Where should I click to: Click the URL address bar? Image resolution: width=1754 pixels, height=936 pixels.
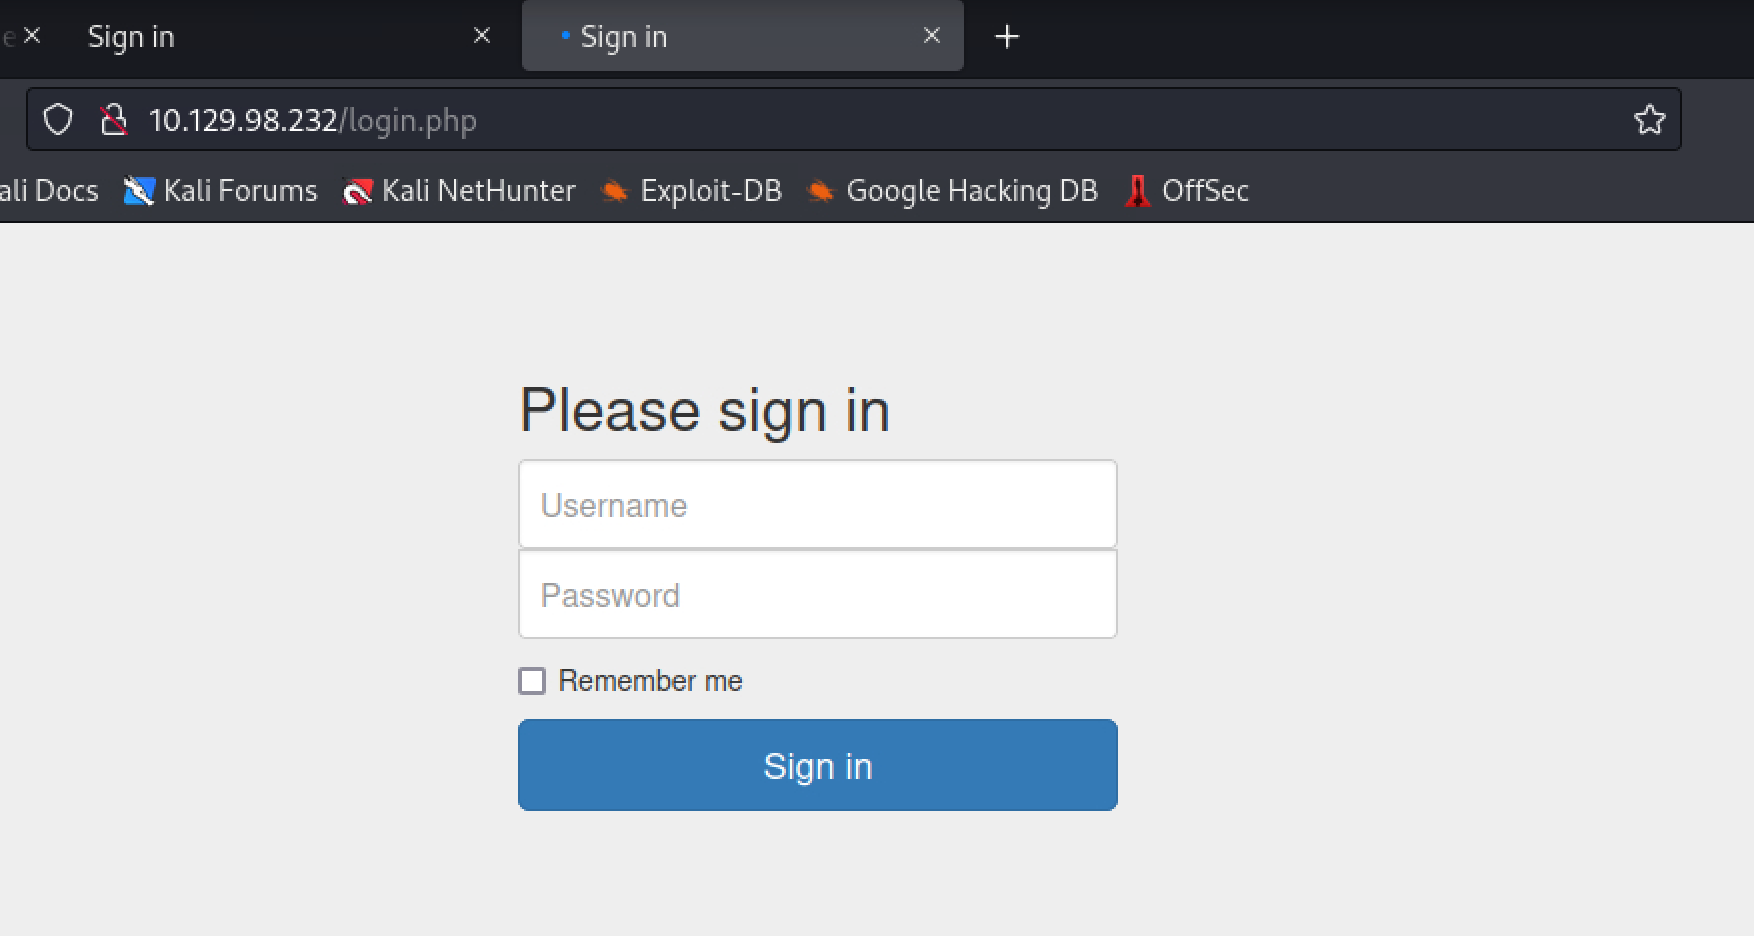[880, 120]
